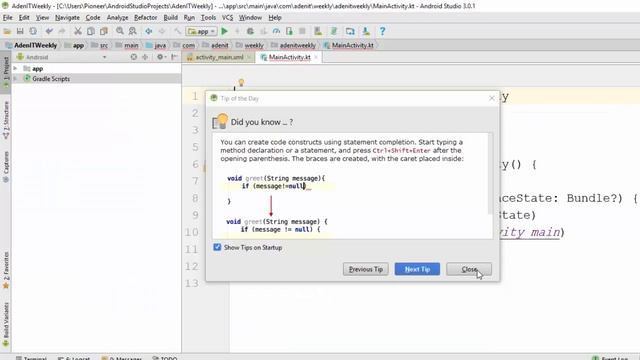640x360 pixels.
Task: Open the Favorites side tool window
Action: pos(6,270)
